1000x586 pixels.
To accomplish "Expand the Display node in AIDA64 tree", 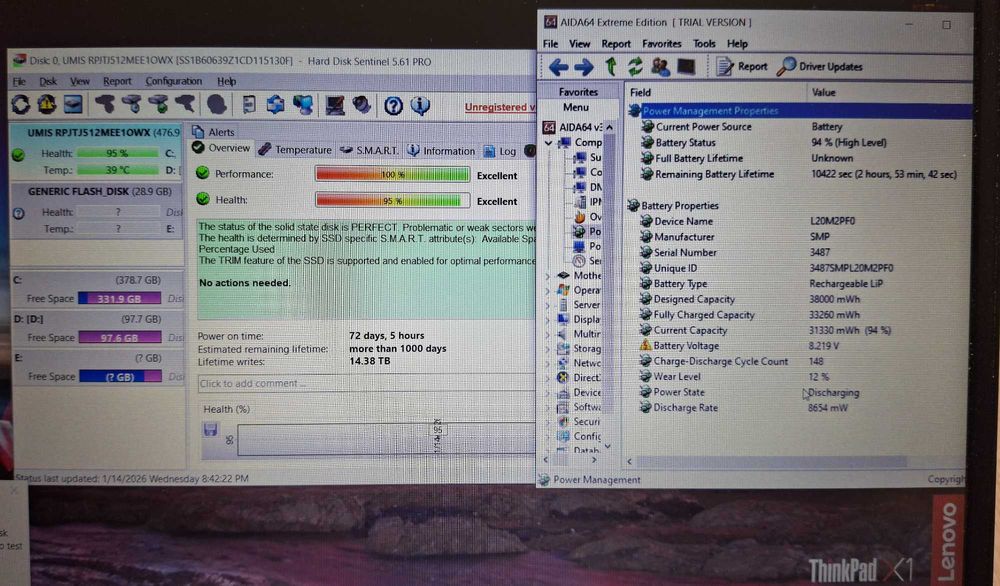I will 548,319.
